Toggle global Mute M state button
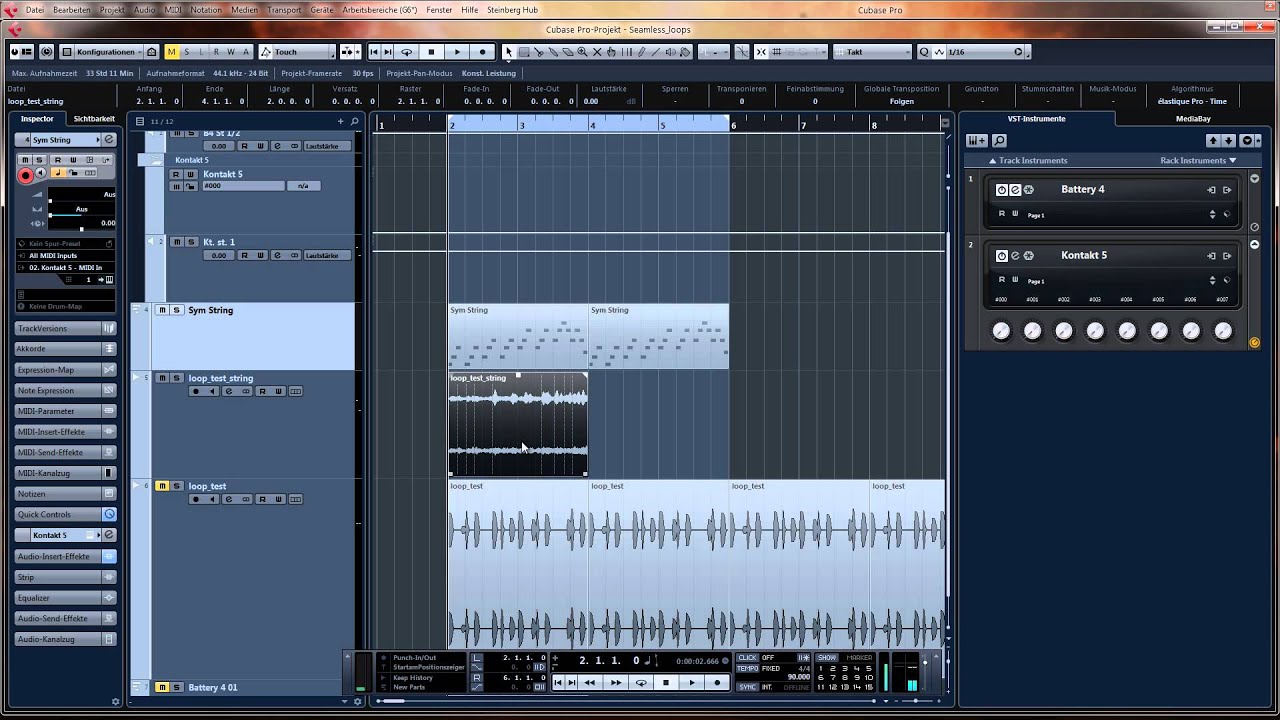 (x=172, y=52)
